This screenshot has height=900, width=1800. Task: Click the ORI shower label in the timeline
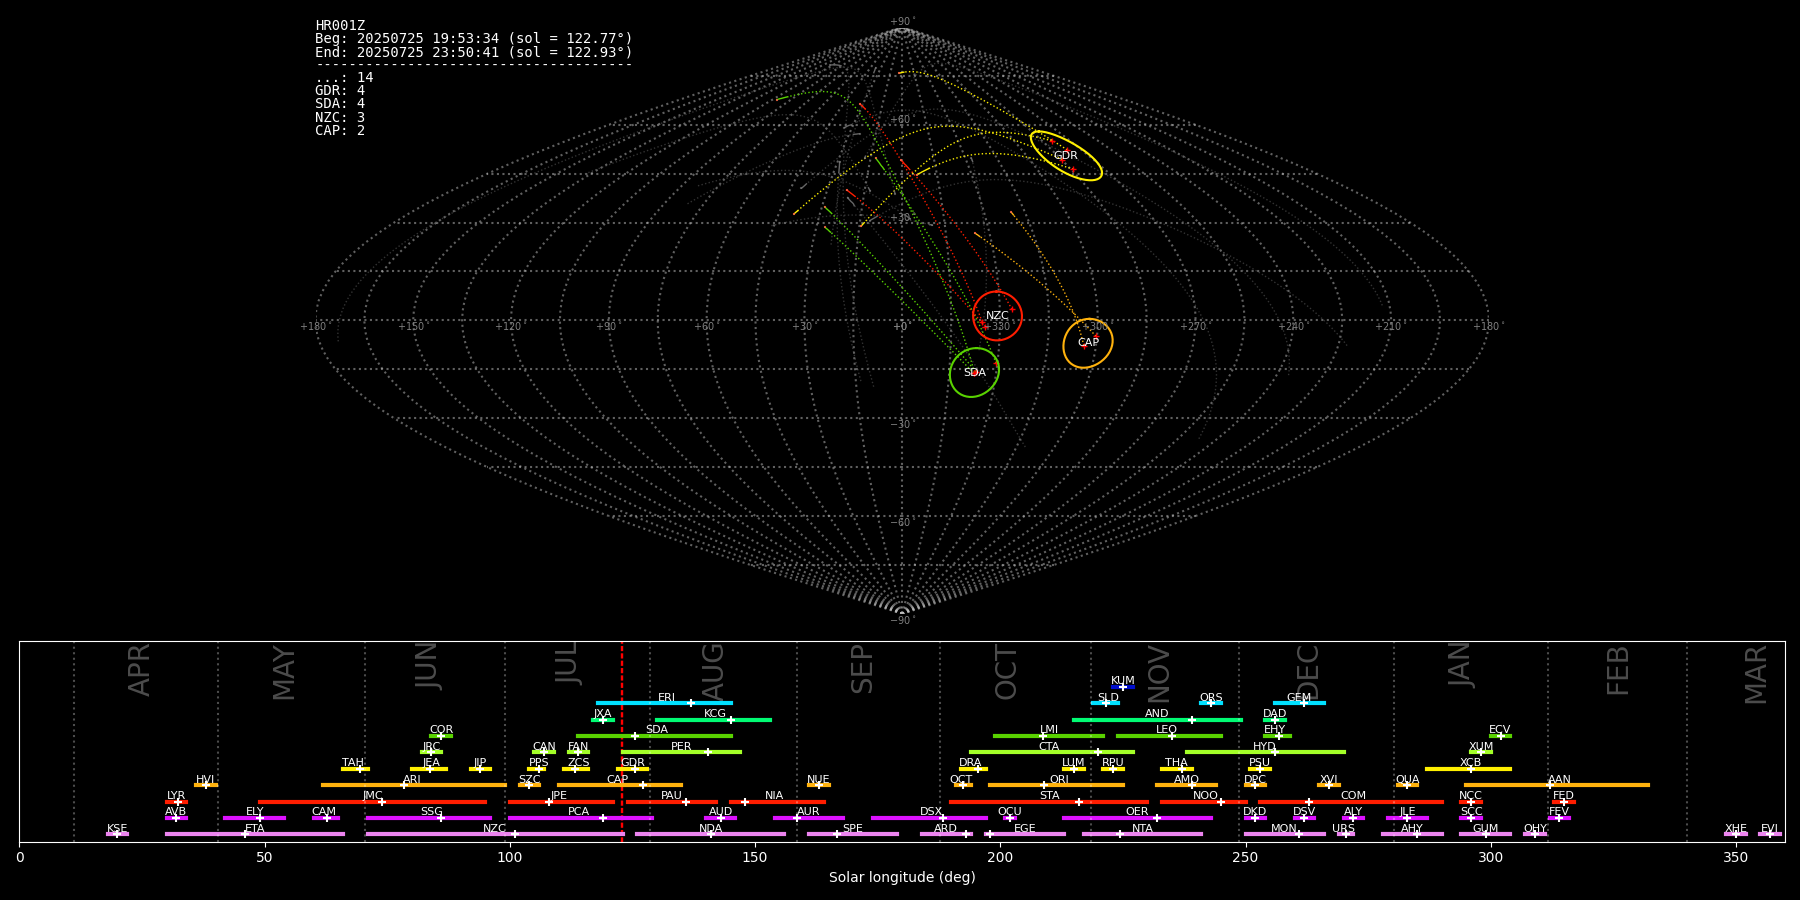[1059, 780]
